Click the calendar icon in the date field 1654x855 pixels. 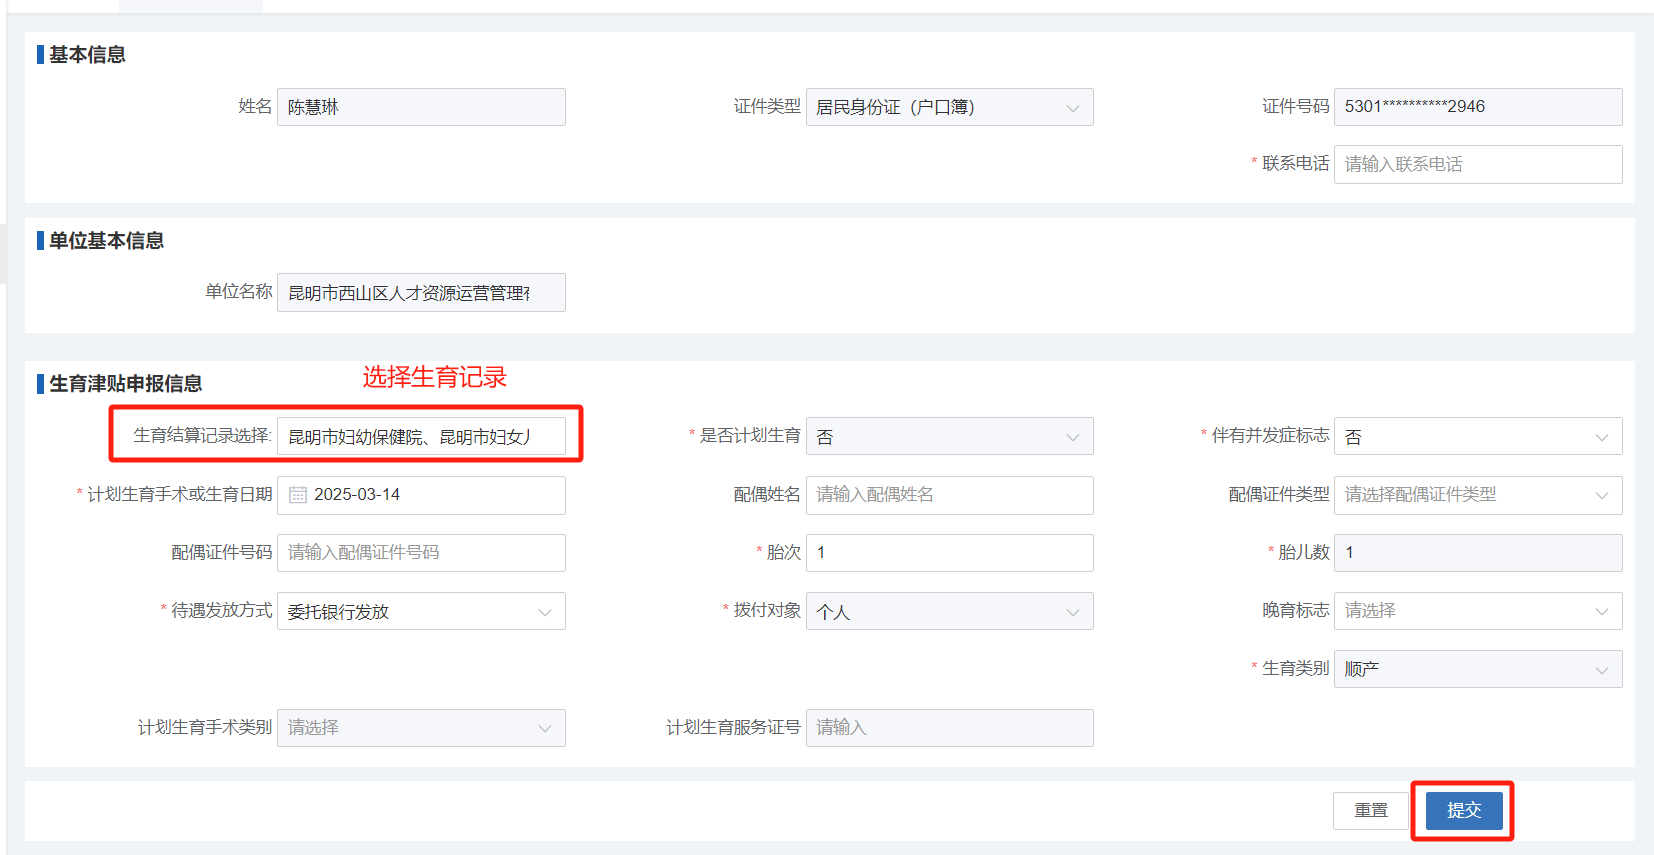298,495
